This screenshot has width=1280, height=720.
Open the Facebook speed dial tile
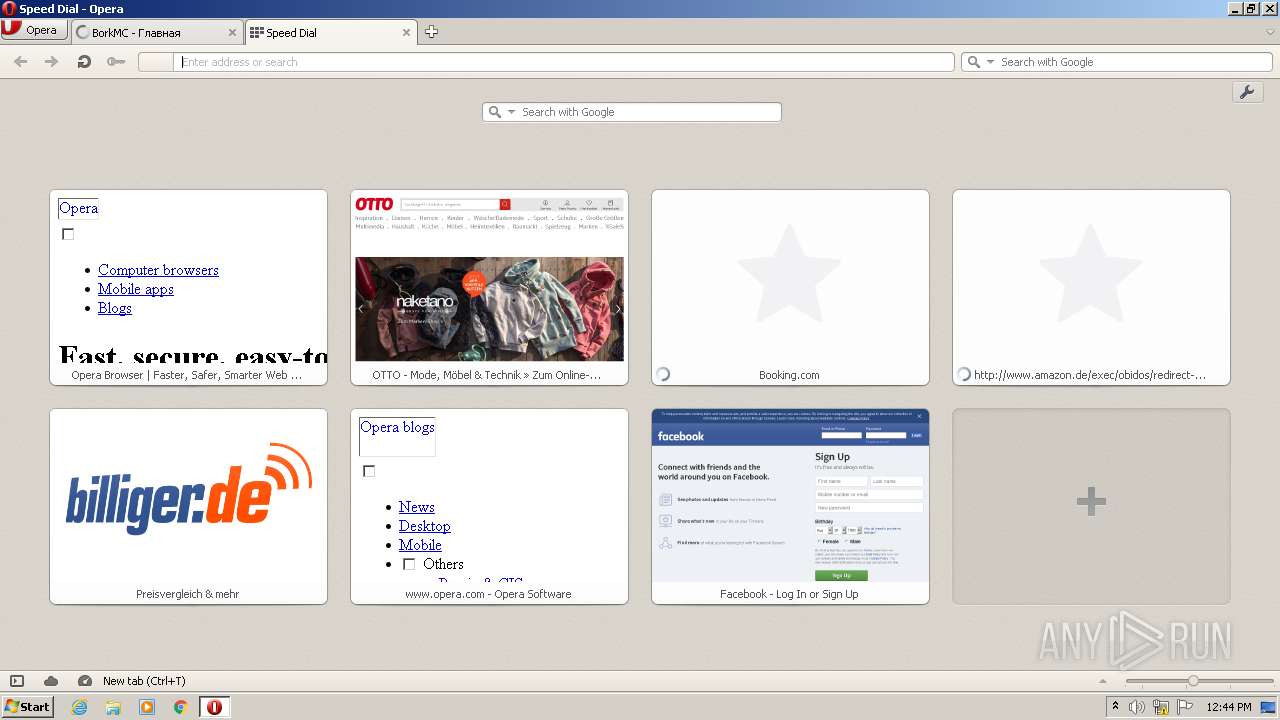point(790,506)
